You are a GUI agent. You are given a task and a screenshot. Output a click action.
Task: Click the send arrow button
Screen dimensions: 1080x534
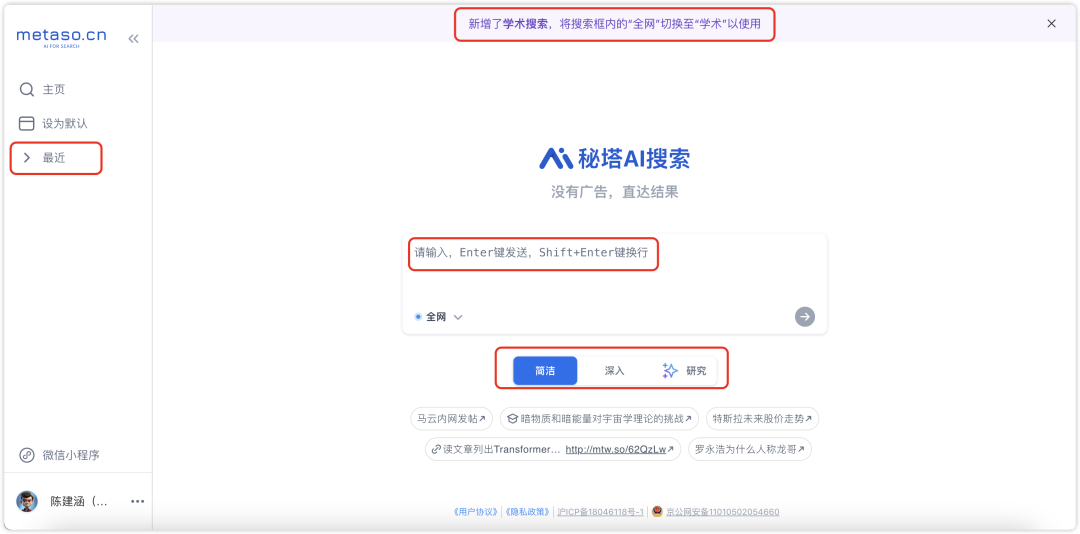click(x=804, y=317)
